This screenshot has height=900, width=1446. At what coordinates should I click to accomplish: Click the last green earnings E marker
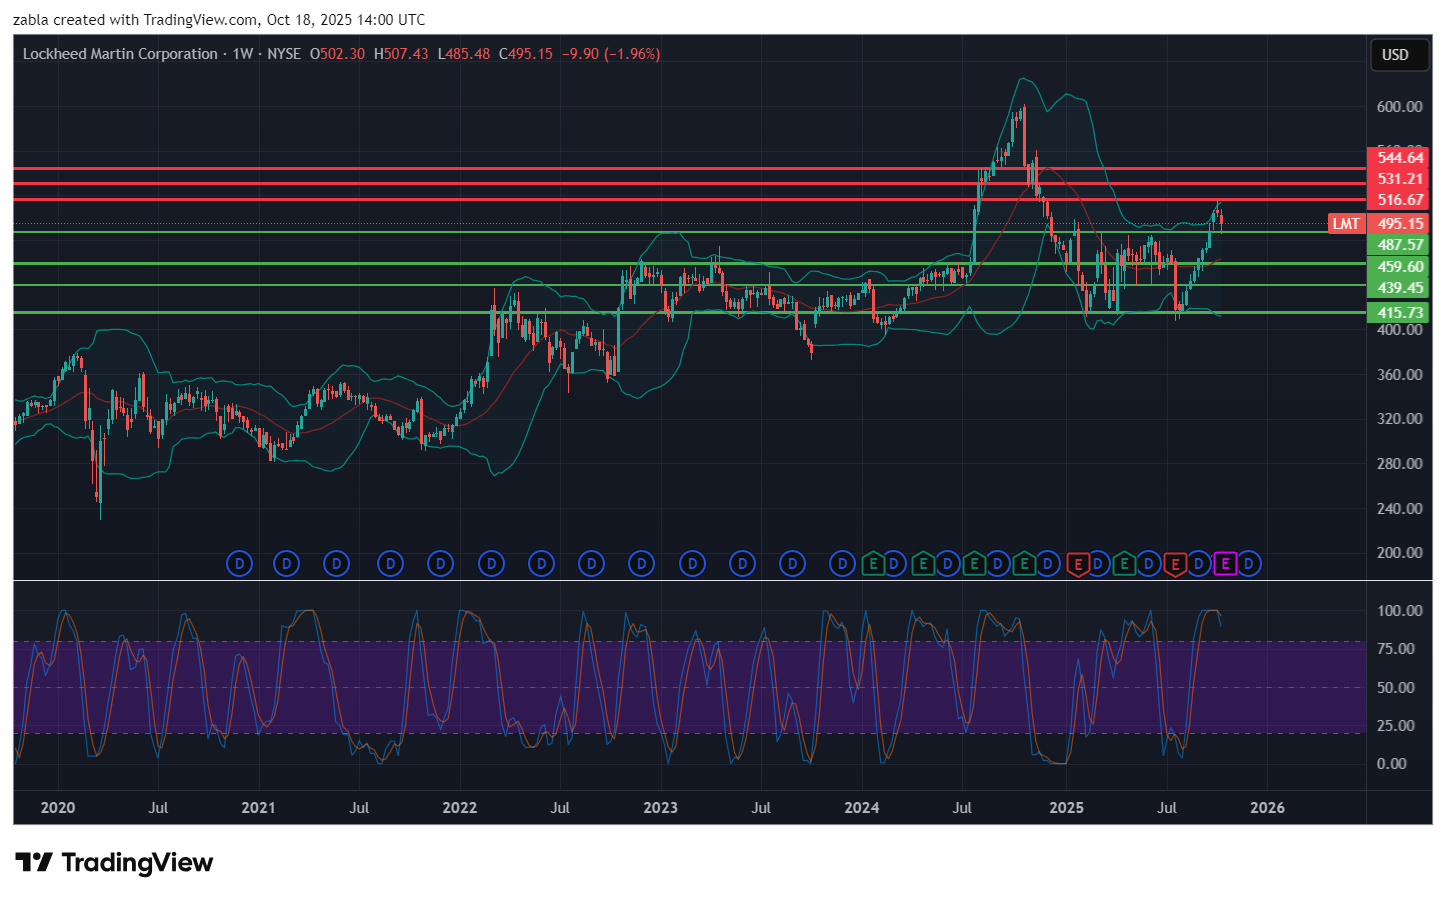1124,564
